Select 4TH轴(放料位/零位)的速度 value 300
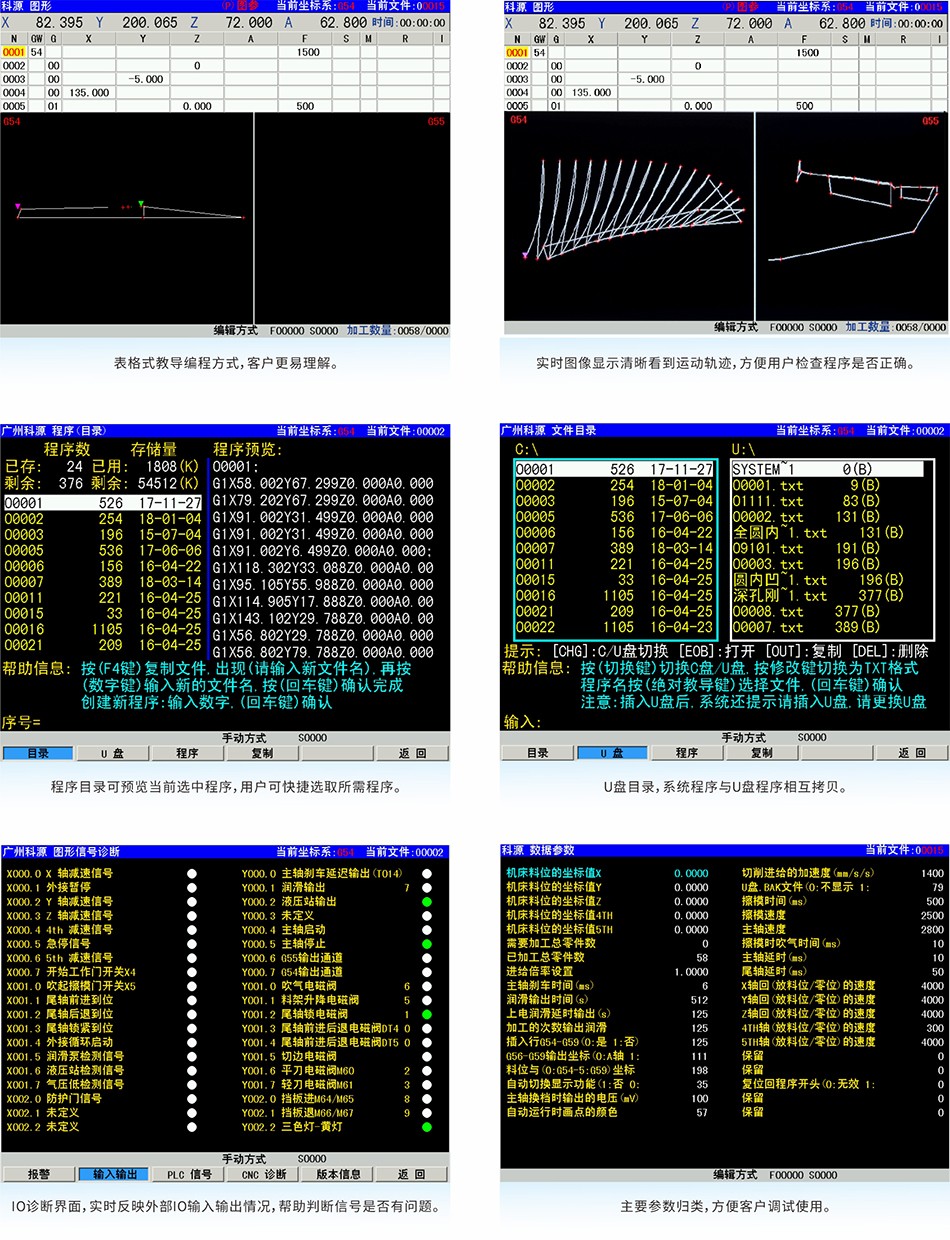 point(934,1027)
